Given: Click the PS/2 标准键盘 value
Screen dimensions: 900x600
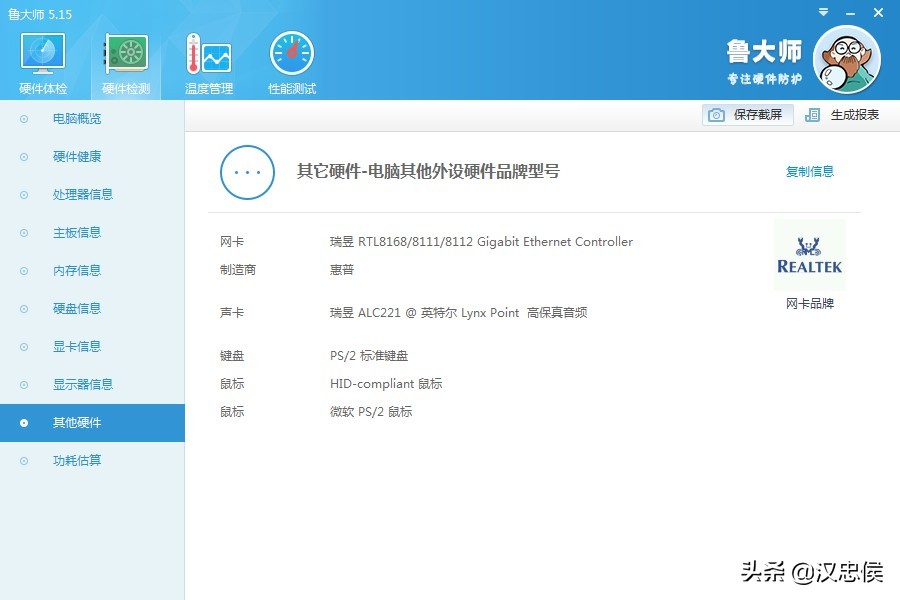Looking at the screenshot, I should [x=368, y=355].
